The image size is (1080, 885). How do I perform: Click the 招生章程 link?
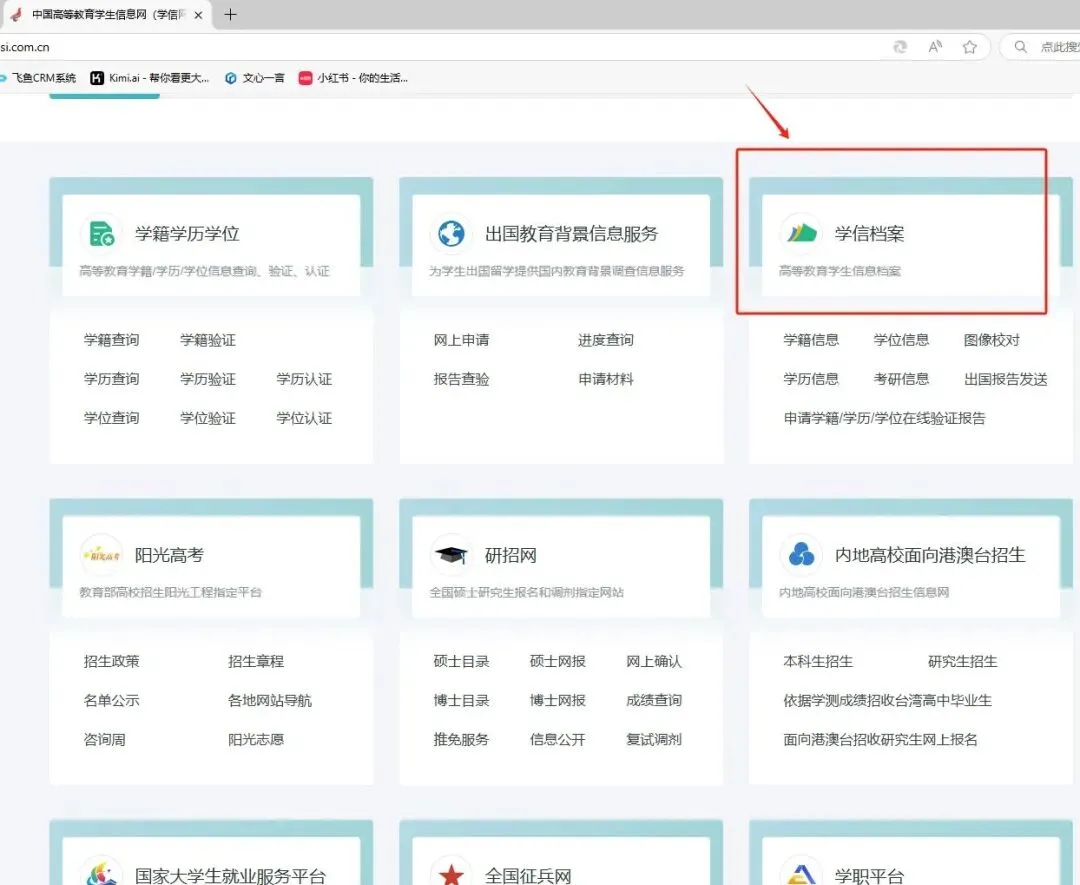click(x=256, y=661)
